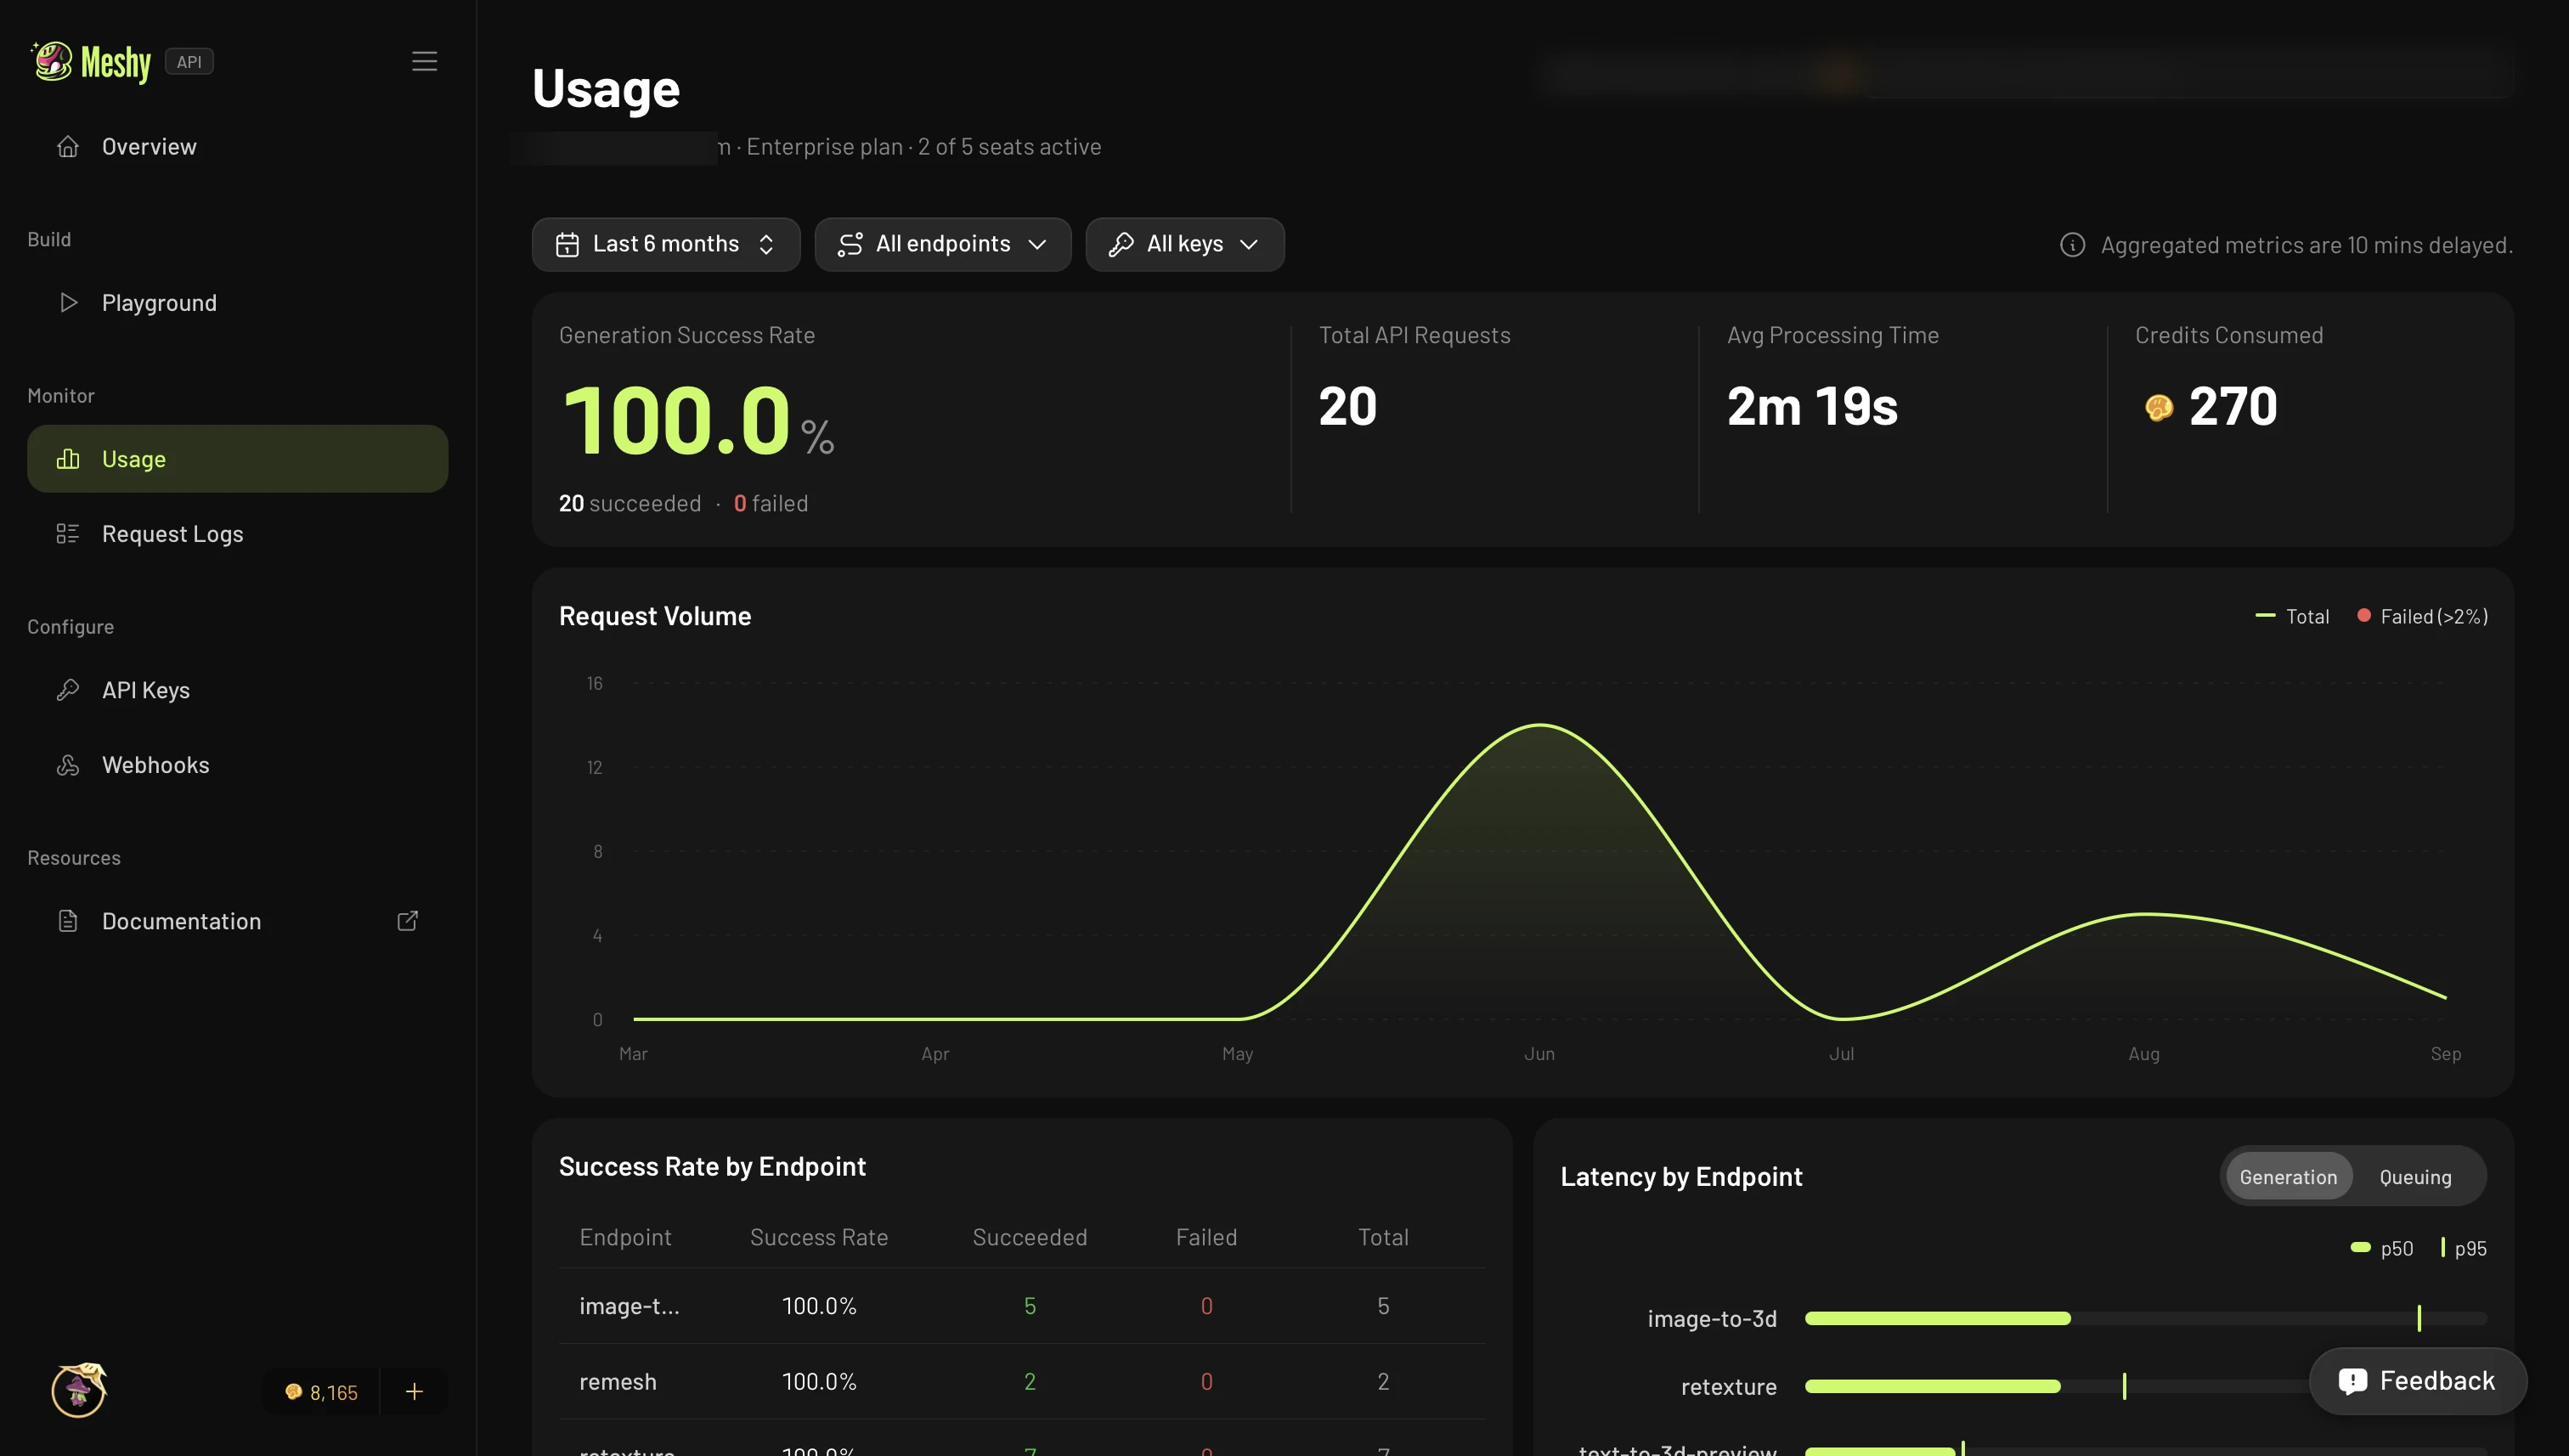The image size is (2569, 1456).
Task: Click the Meshy logo icon
Action: point(52,61)
